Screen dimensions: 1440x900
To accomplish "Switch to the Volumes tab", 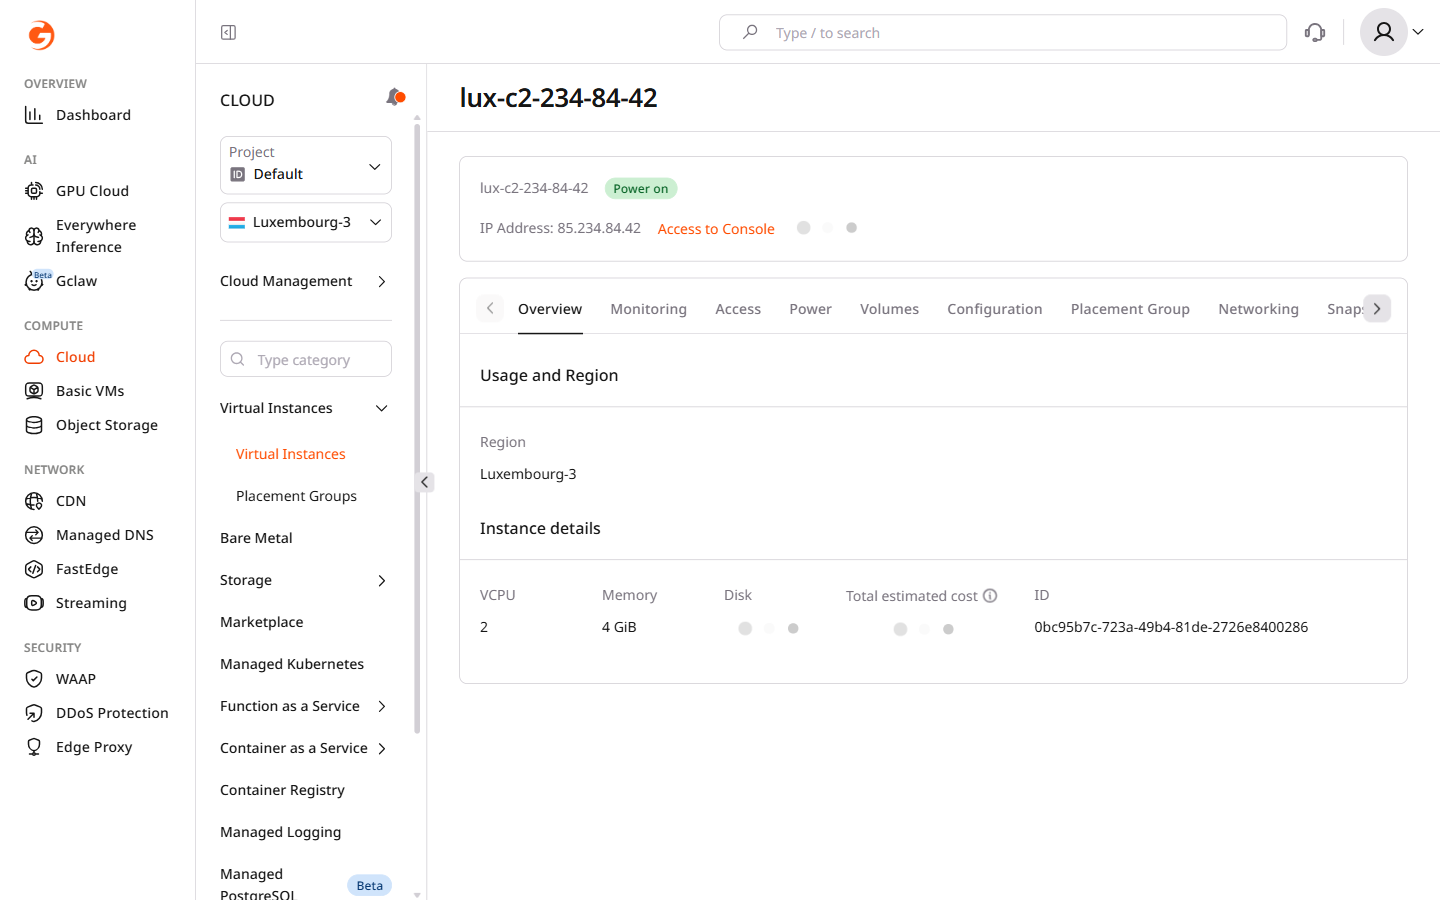I will pyautogui.click(x=889, y=309).
